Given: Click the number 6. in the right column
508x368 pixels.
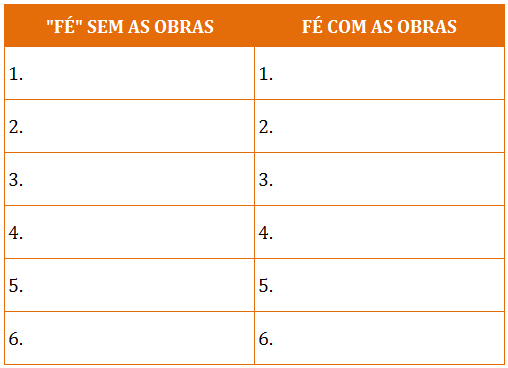Looking at the screenshot, I should 266,339.
